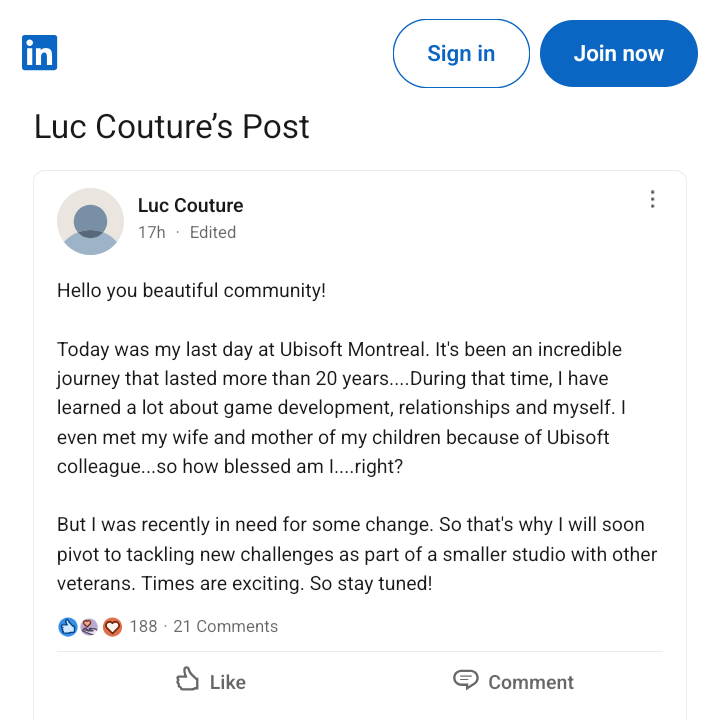Open the post's three-dot options menu
Image resolution: width=720 pixels, height=720 pixels.
click(x=652, y=199)
